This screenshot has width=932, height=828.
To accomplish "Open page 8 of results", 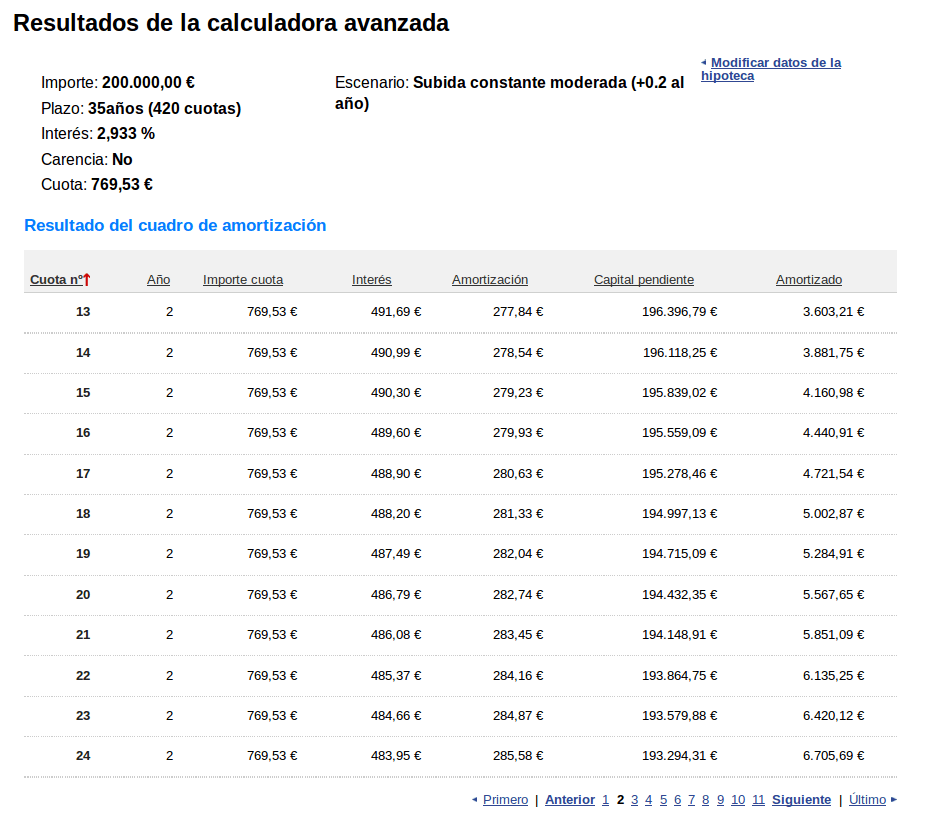I will point(706,799).
